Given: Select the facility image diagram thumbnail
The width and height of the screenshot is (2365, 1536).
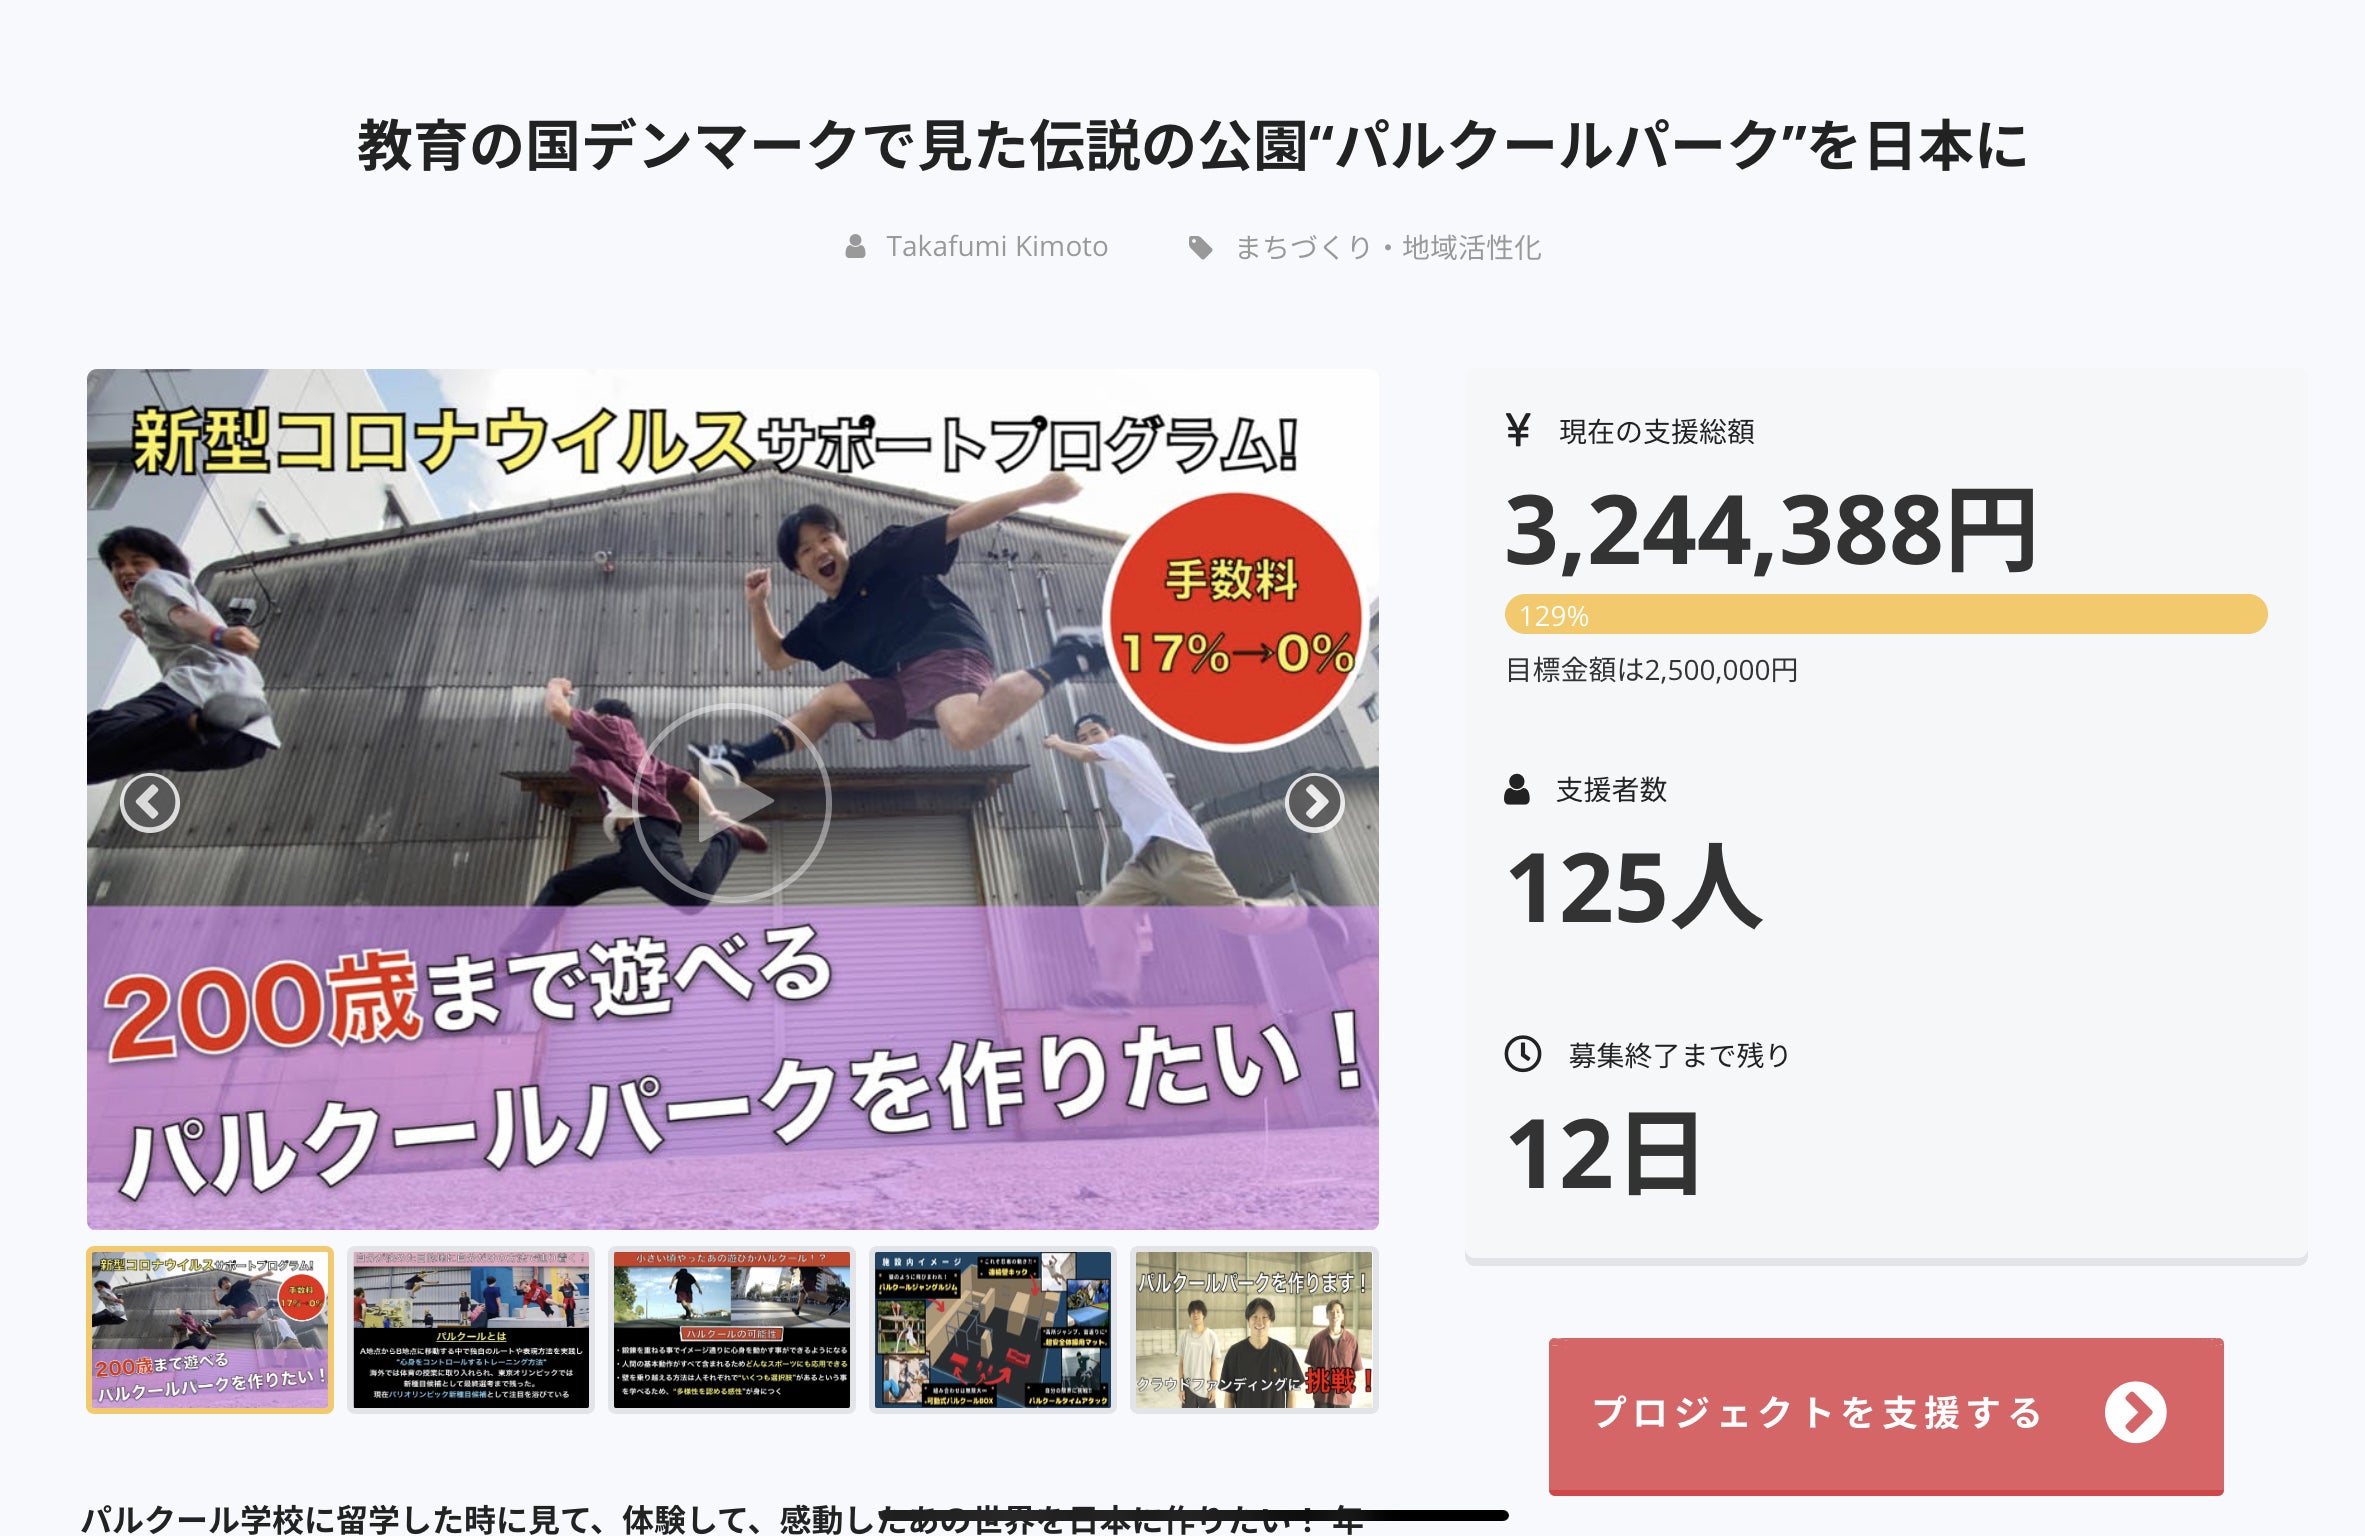Looking at the screenshot, I should click(x=993, y=1329).
